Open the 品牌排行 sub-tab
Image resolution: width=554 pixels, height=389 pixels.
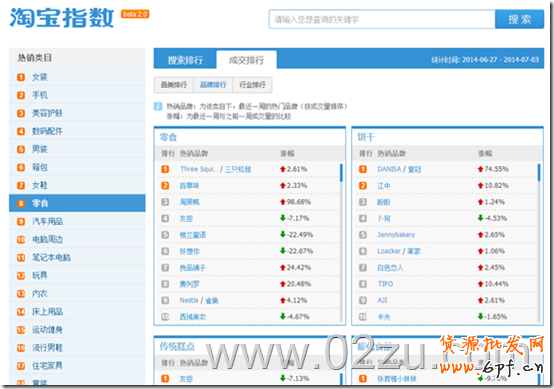(213, 85)
